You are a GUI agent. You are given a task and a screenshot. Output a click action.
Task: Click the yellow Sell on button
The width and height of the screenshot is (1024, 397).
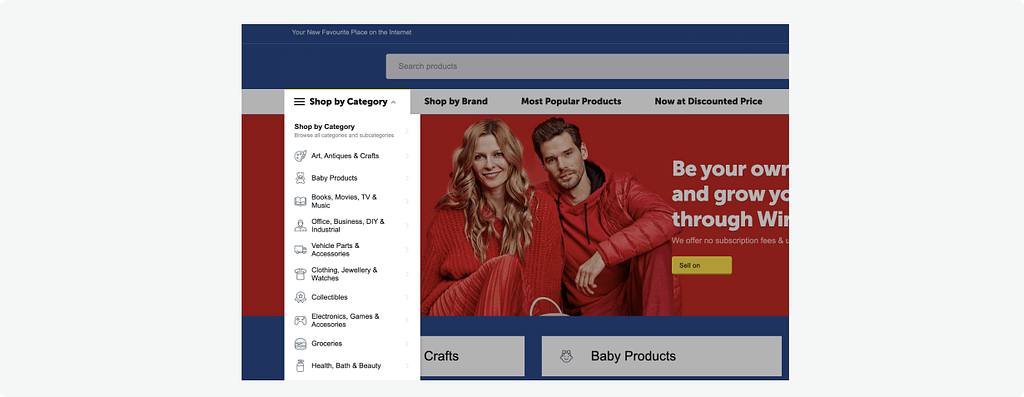click(x=702, y=265)
